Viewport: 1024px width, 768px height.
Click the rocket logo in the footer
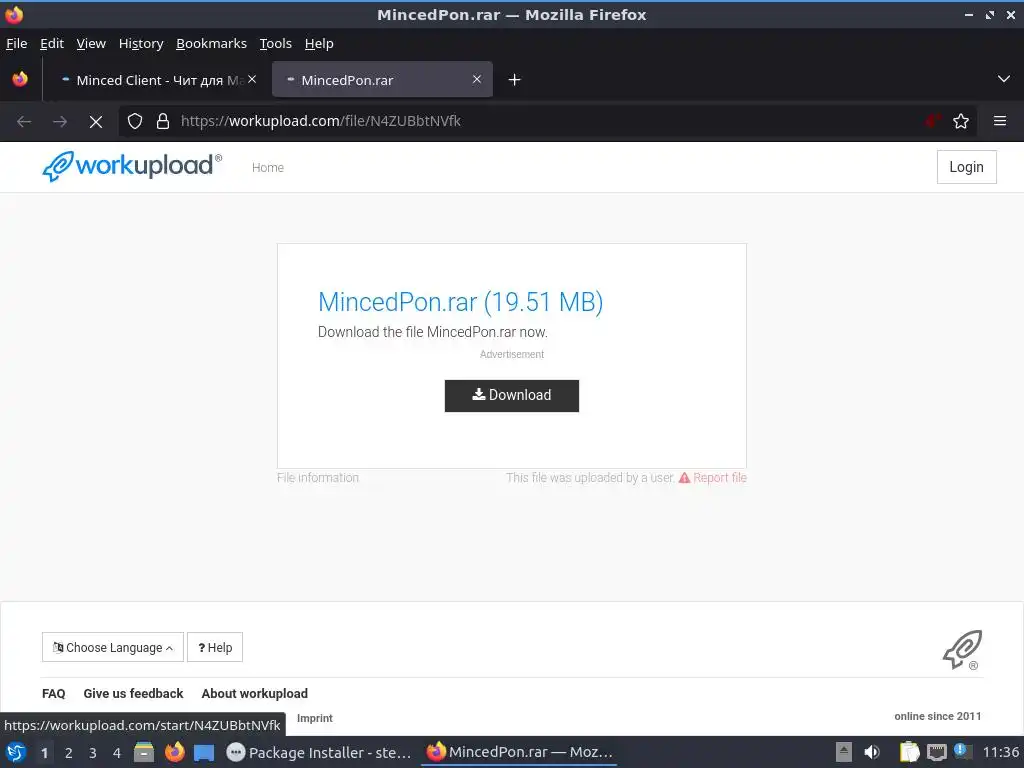pyautogui.click(x=963, y=649)
